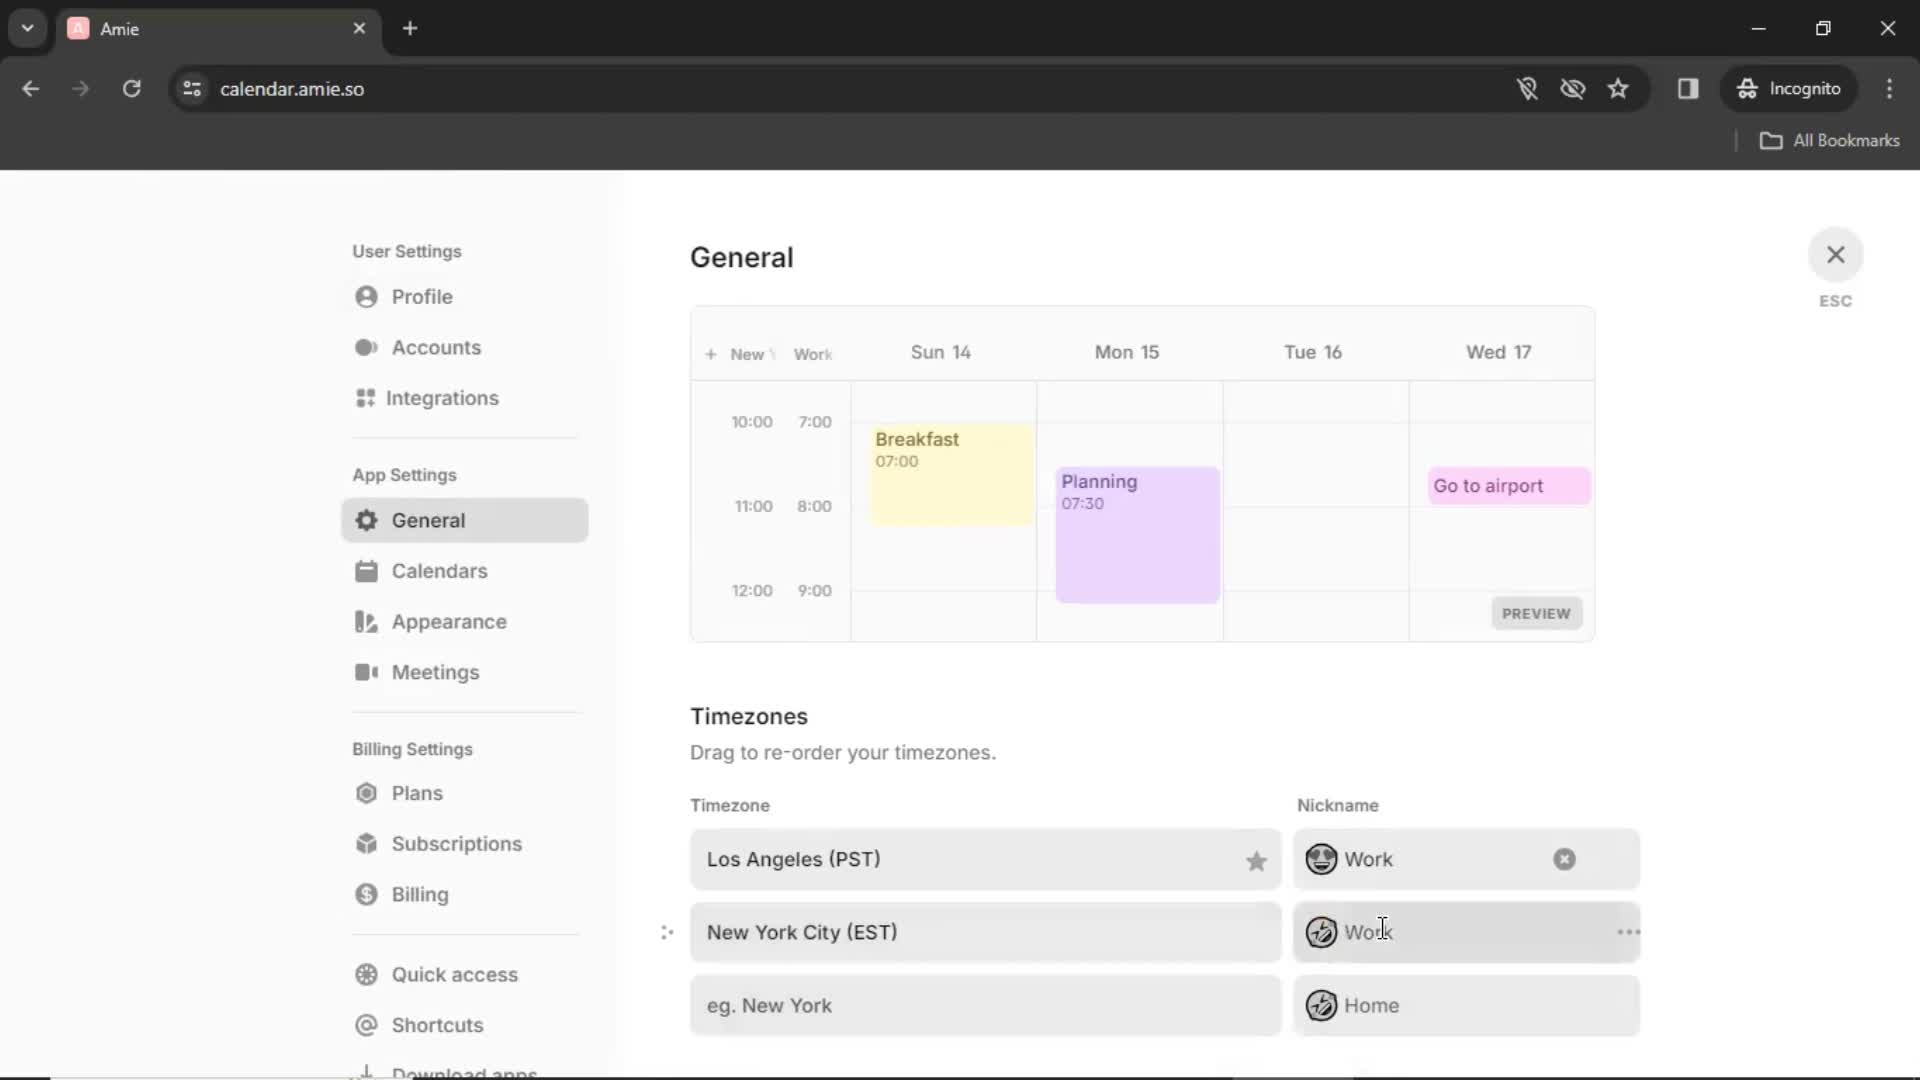Toggle the timezone emoji icon for New York
1920x1080 pixels.
[1320, 932]
